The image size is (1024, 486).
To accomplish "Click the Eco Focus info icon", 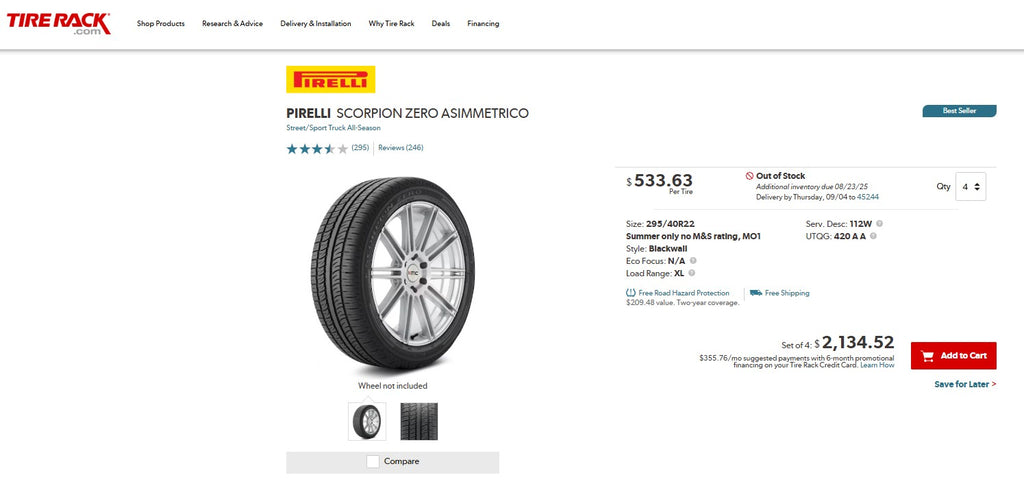I will click(693, 260).
